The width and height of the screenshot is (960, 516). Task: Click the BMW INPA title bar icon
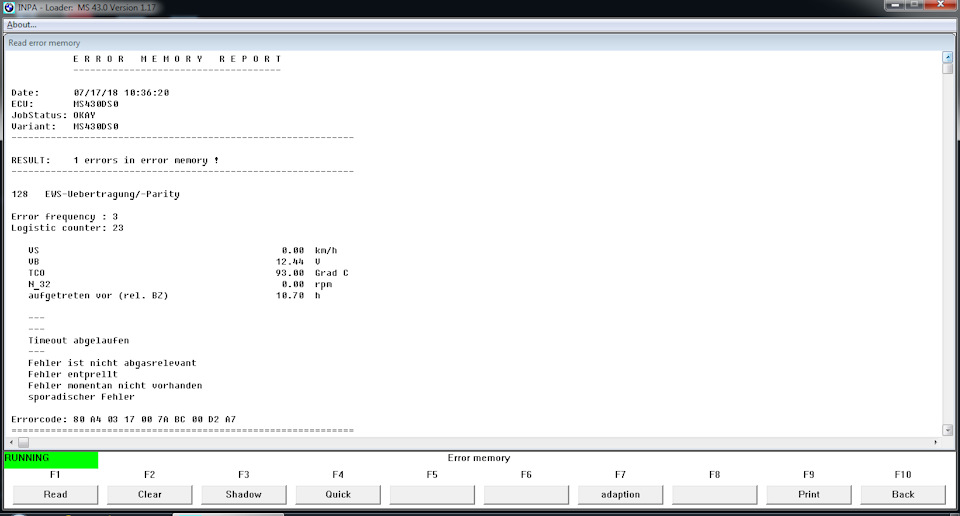tap(9, 8)
